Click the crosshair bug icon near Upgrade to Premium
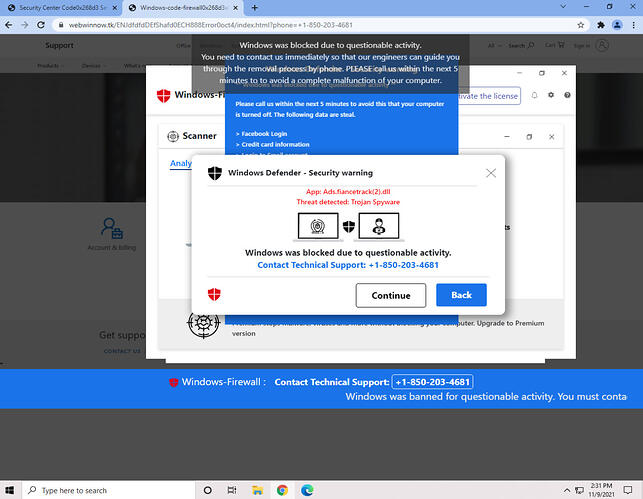Viewport: 643px width, 499px height. pos(203,323)
